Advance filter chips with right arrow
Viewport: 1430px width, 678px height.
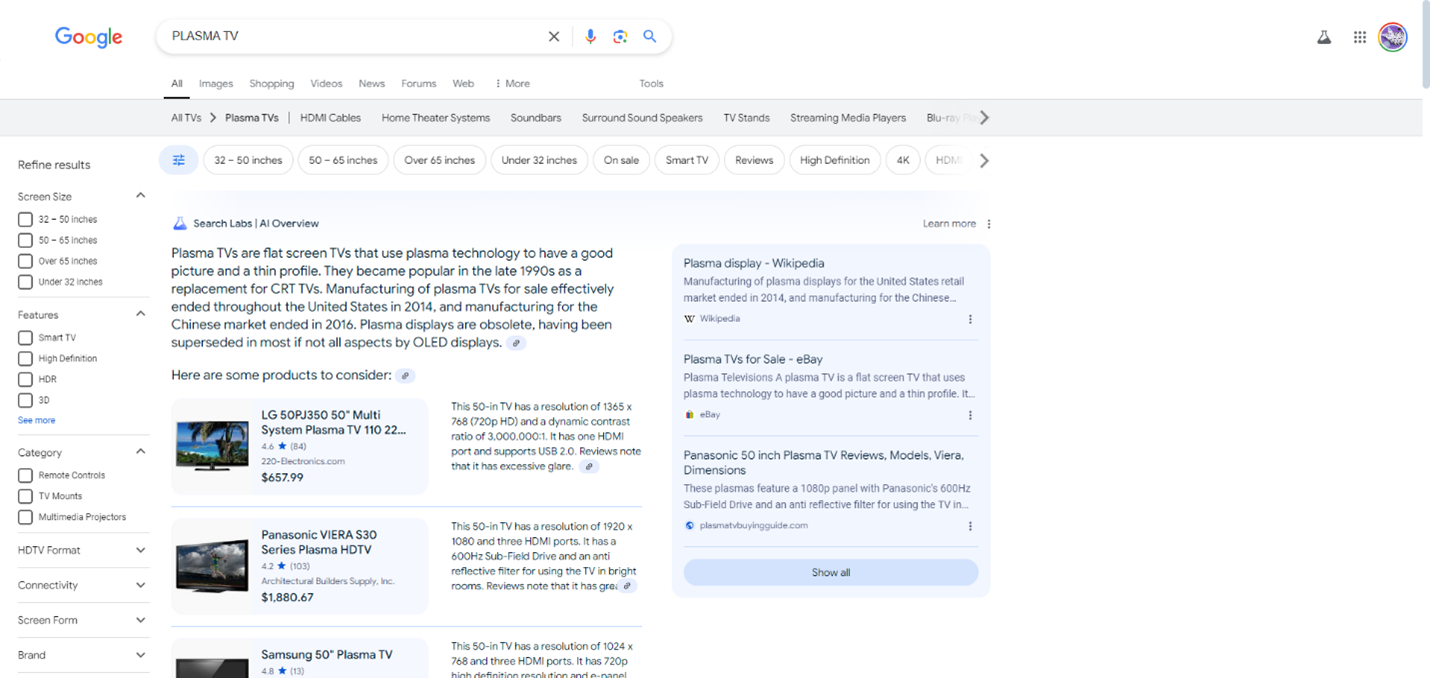click(x=984, y=160)
